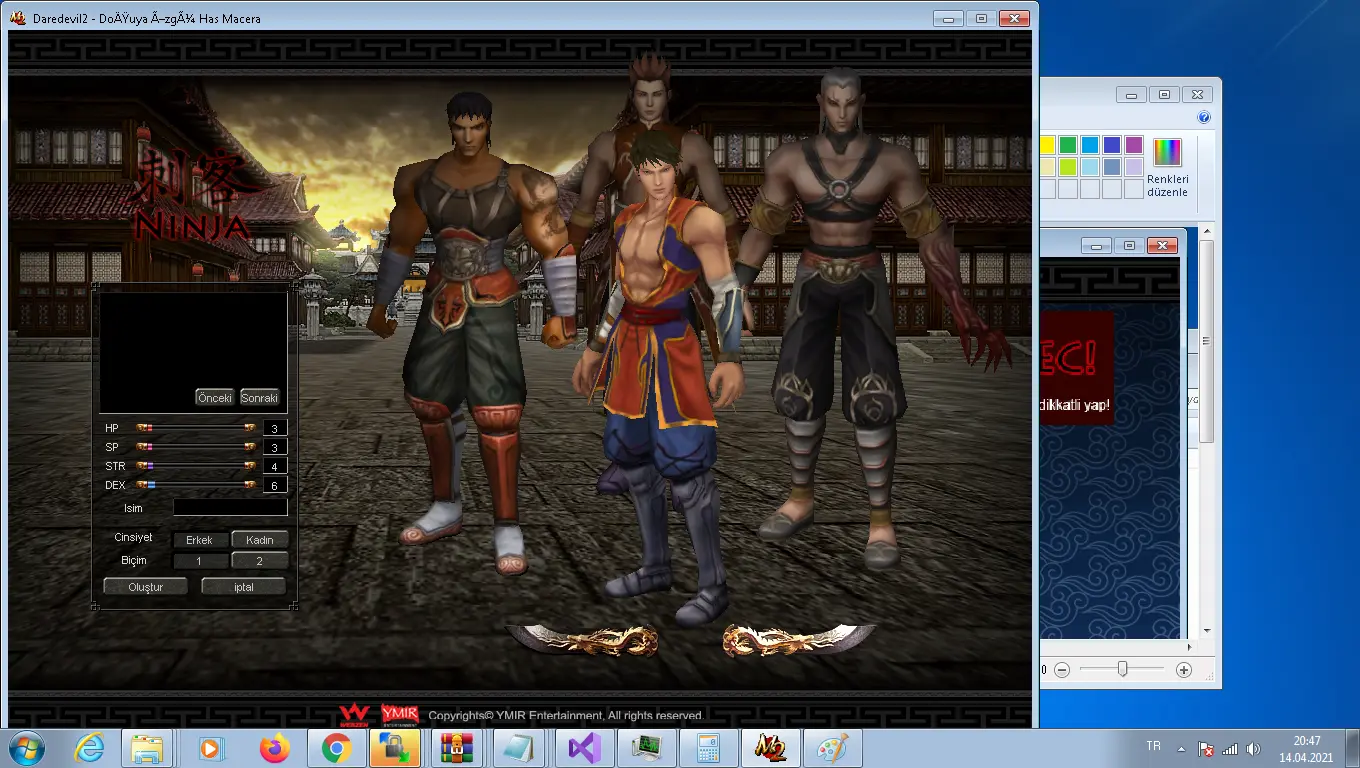Click the DEX slider's right increase arrow
This screenshot has width=1360, height=768.
tap(250, 485)
